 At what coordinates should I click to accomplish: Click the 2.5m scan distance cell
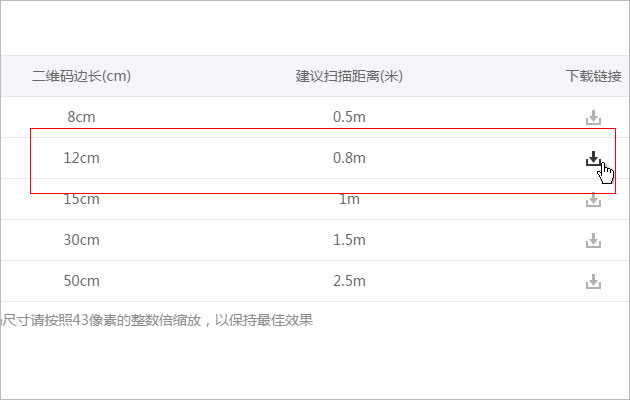coord(349,281)
